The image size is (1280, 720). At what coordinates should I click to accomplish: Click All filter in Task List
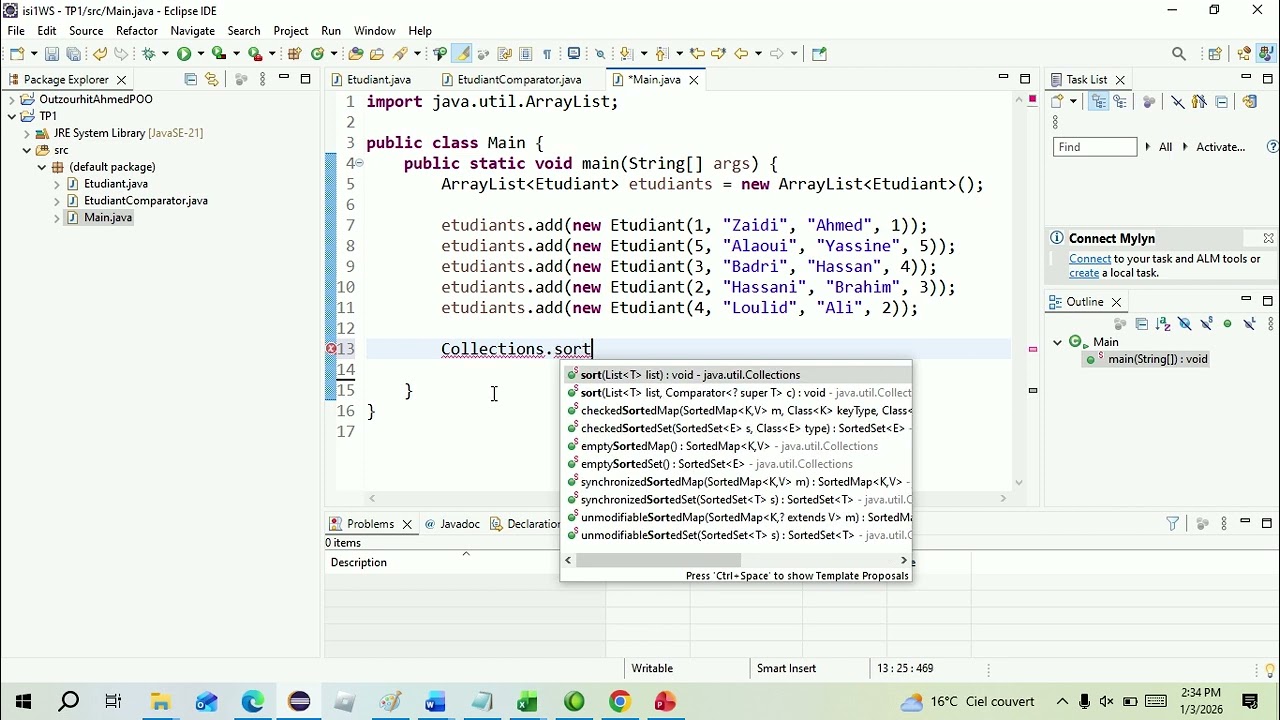coord(1165,147)
